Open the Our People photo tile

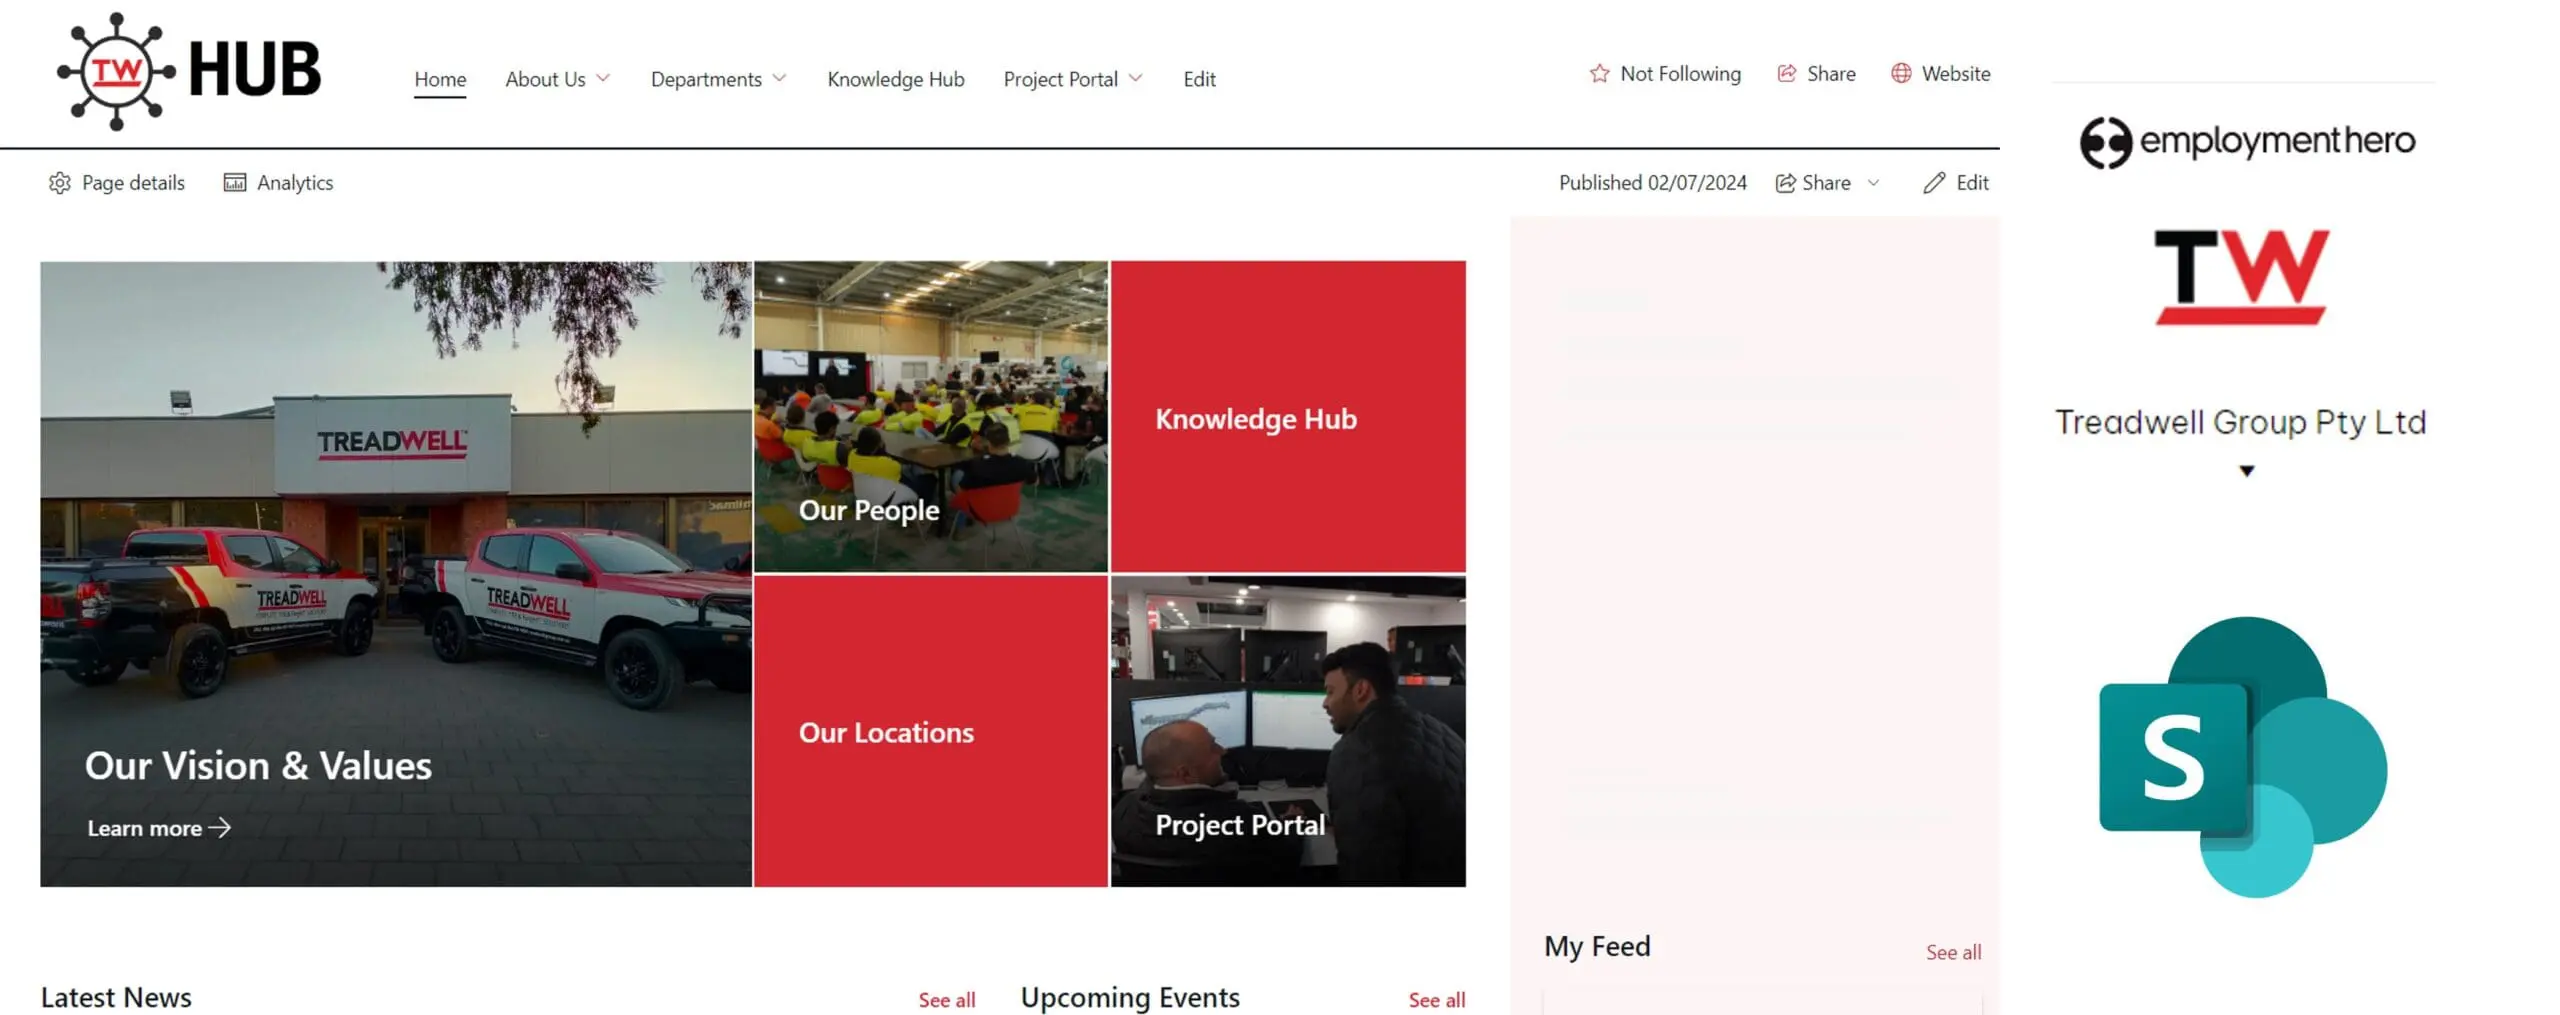930,416
